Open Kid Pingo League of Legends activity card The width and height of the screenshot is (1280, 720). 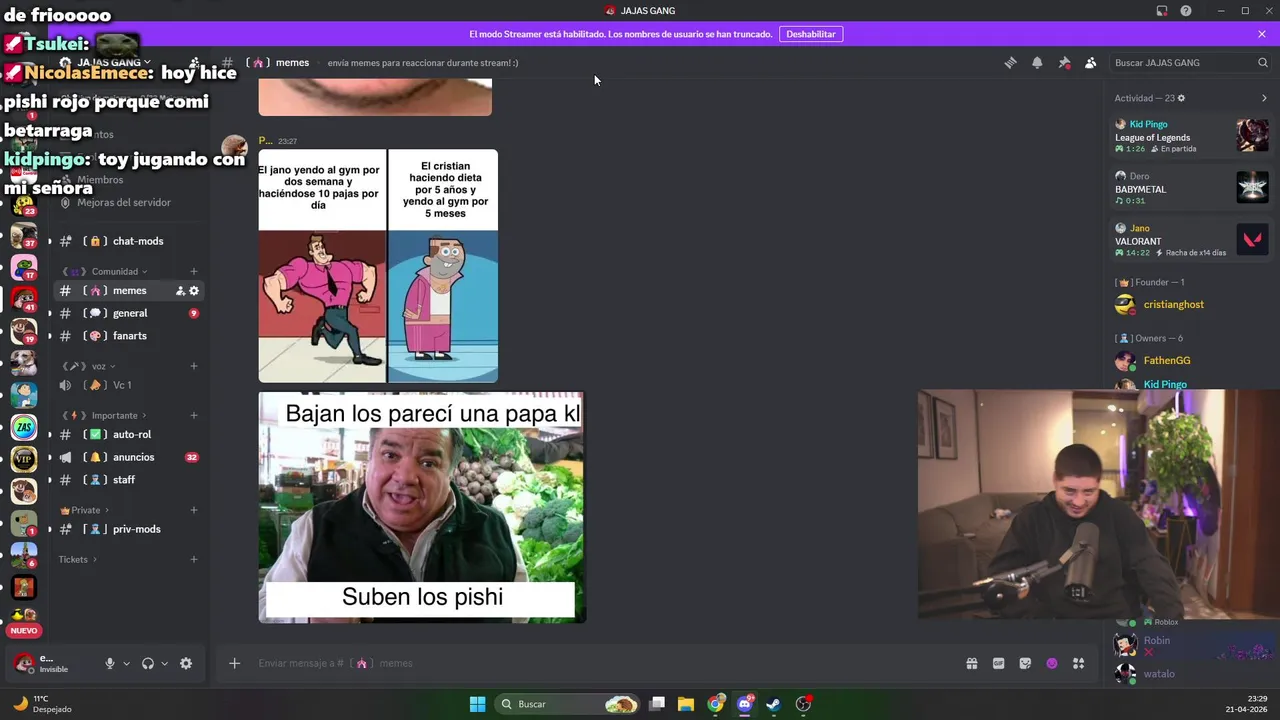pos(1191,136)
